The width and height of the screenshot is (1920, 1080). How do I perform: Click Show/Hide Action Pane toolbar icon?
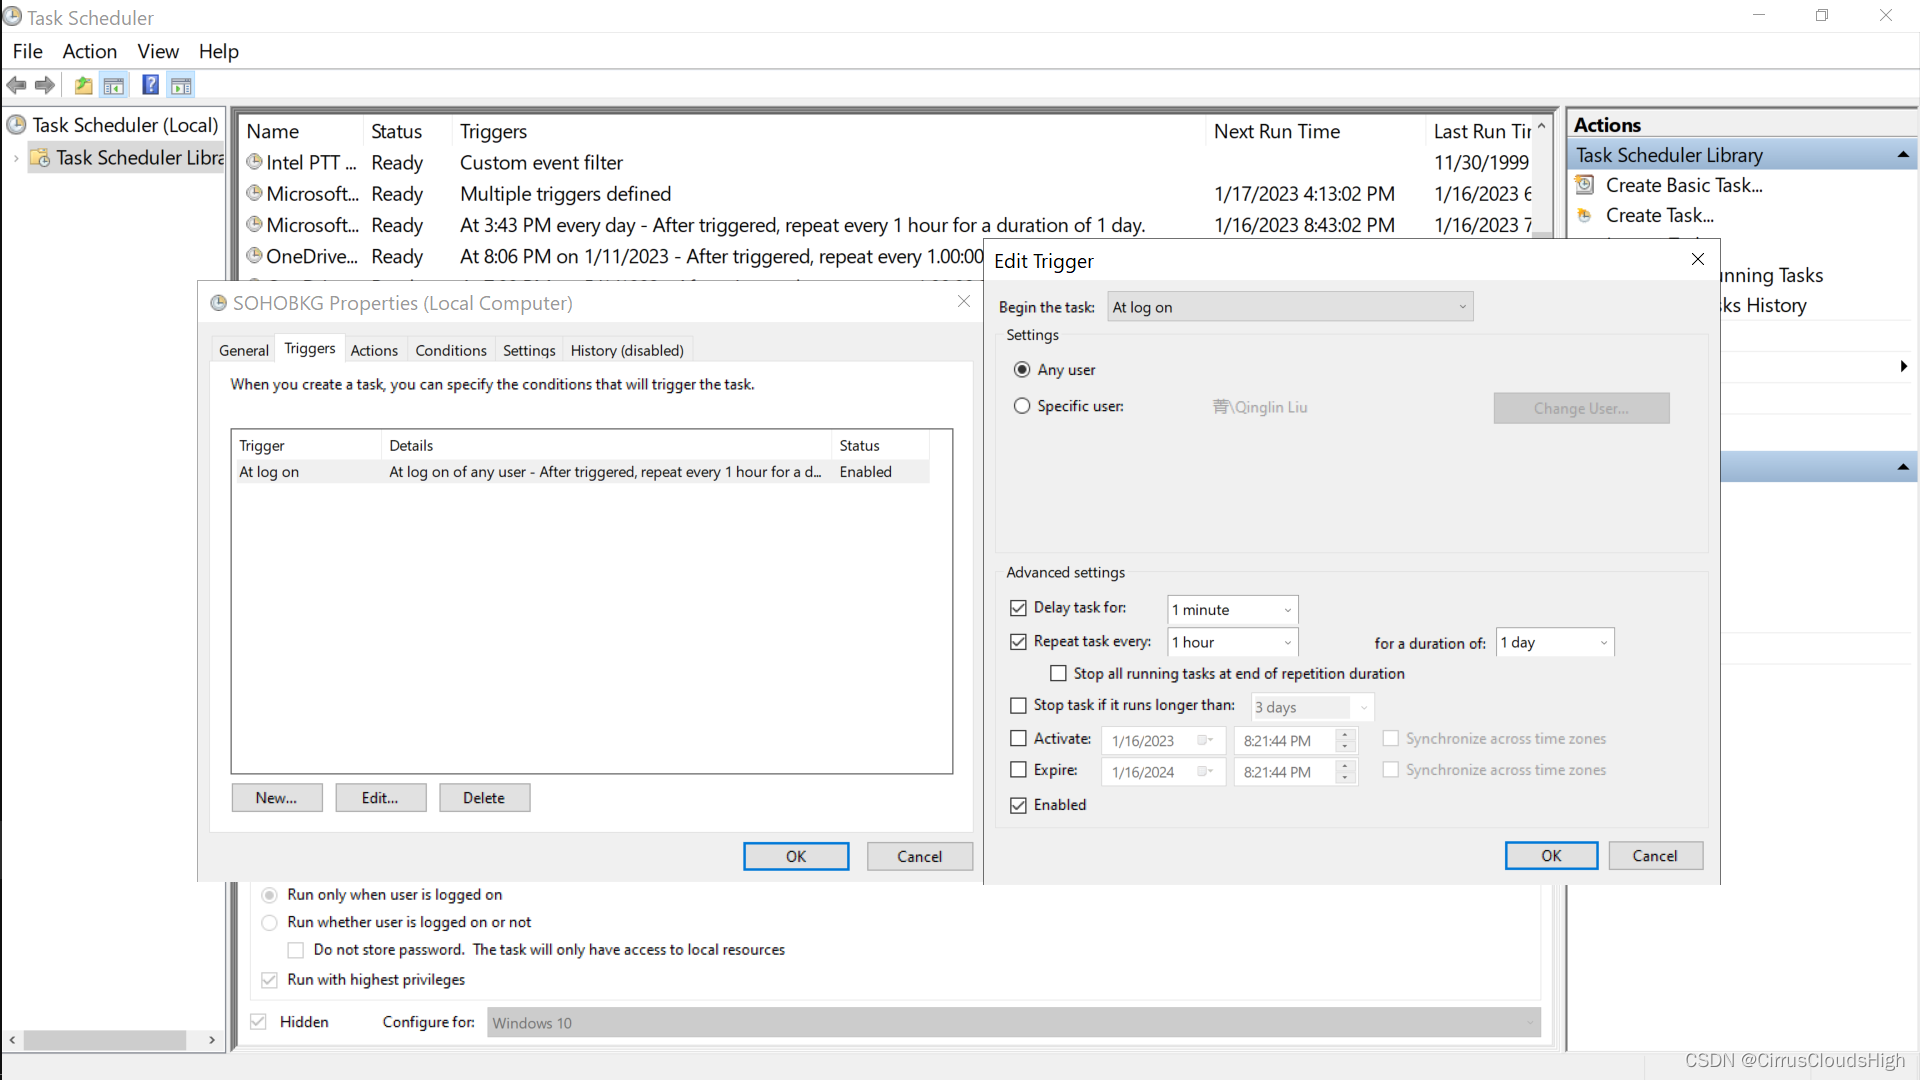point(181,86)
